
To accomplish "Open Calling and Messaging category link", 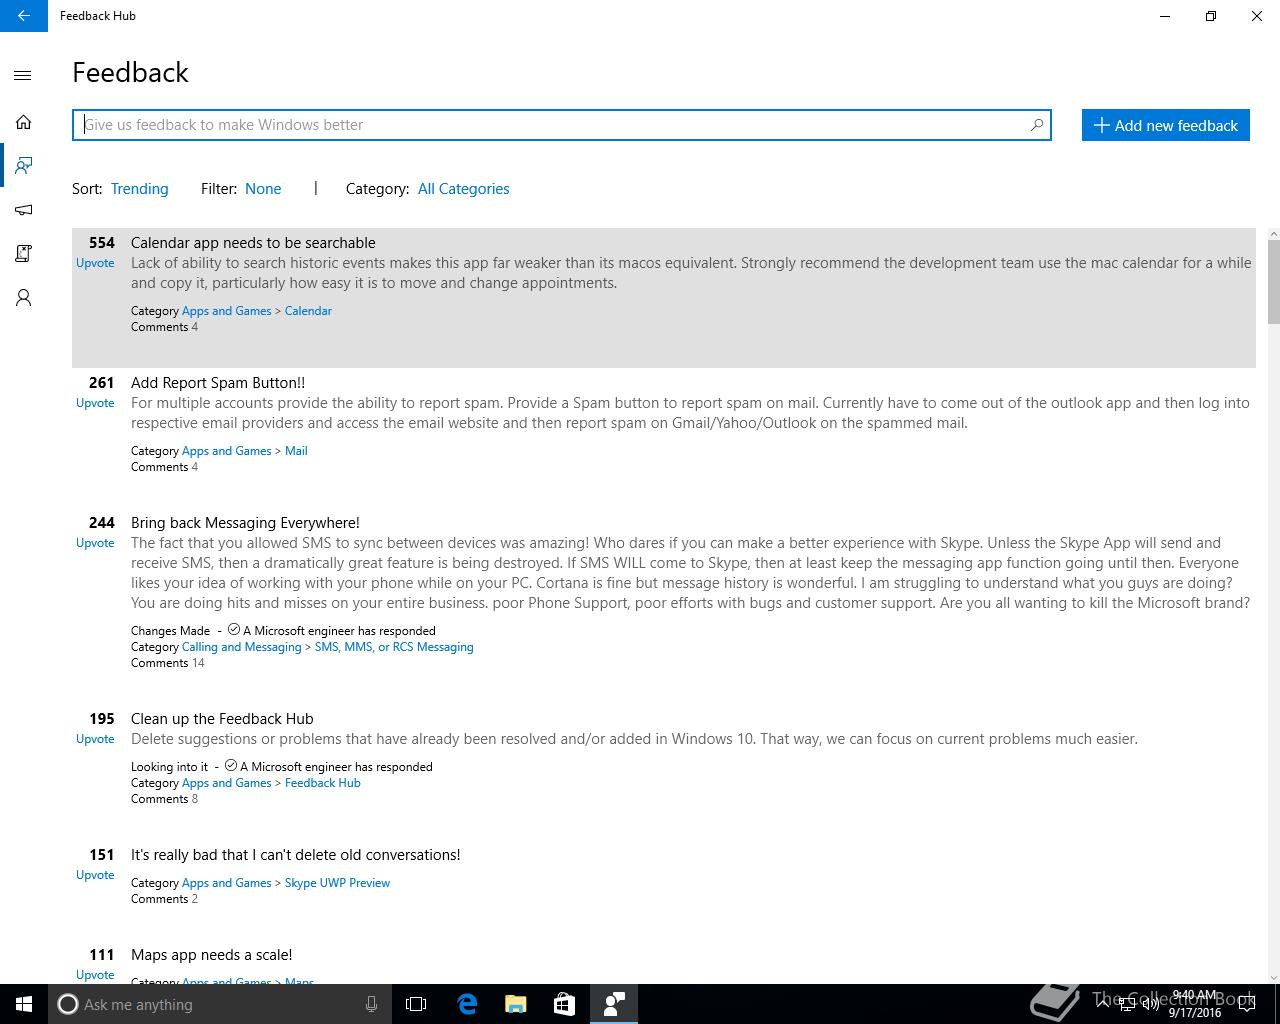I will 241,647.
